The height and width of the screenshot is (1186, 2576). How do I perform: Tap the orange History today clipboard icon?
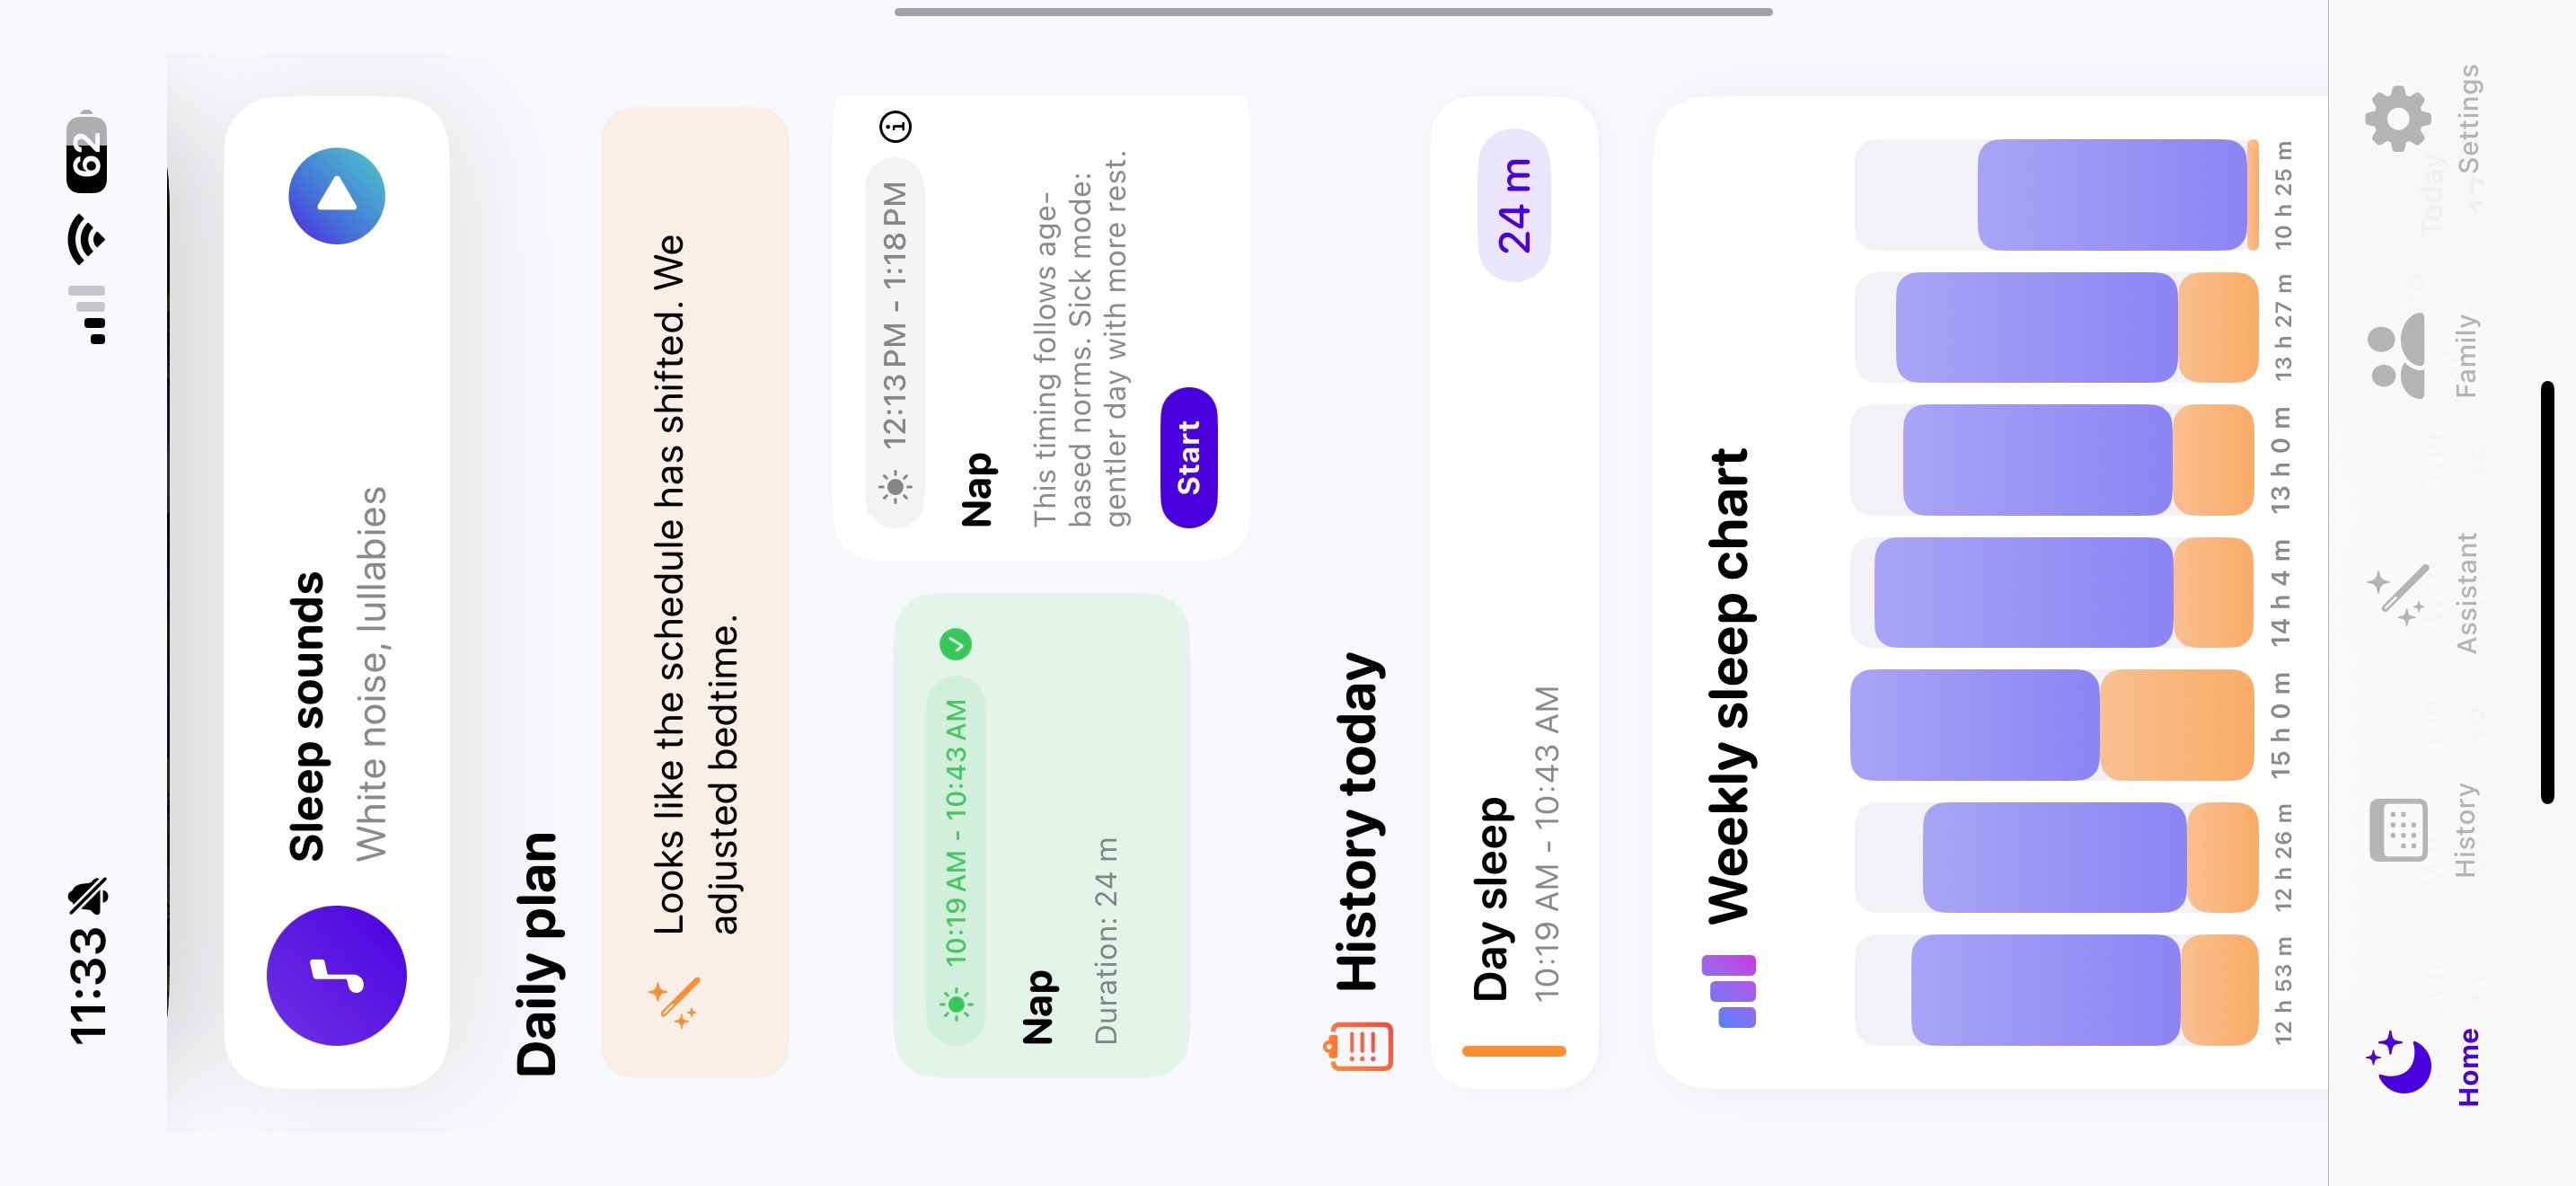[1359, 1046]
